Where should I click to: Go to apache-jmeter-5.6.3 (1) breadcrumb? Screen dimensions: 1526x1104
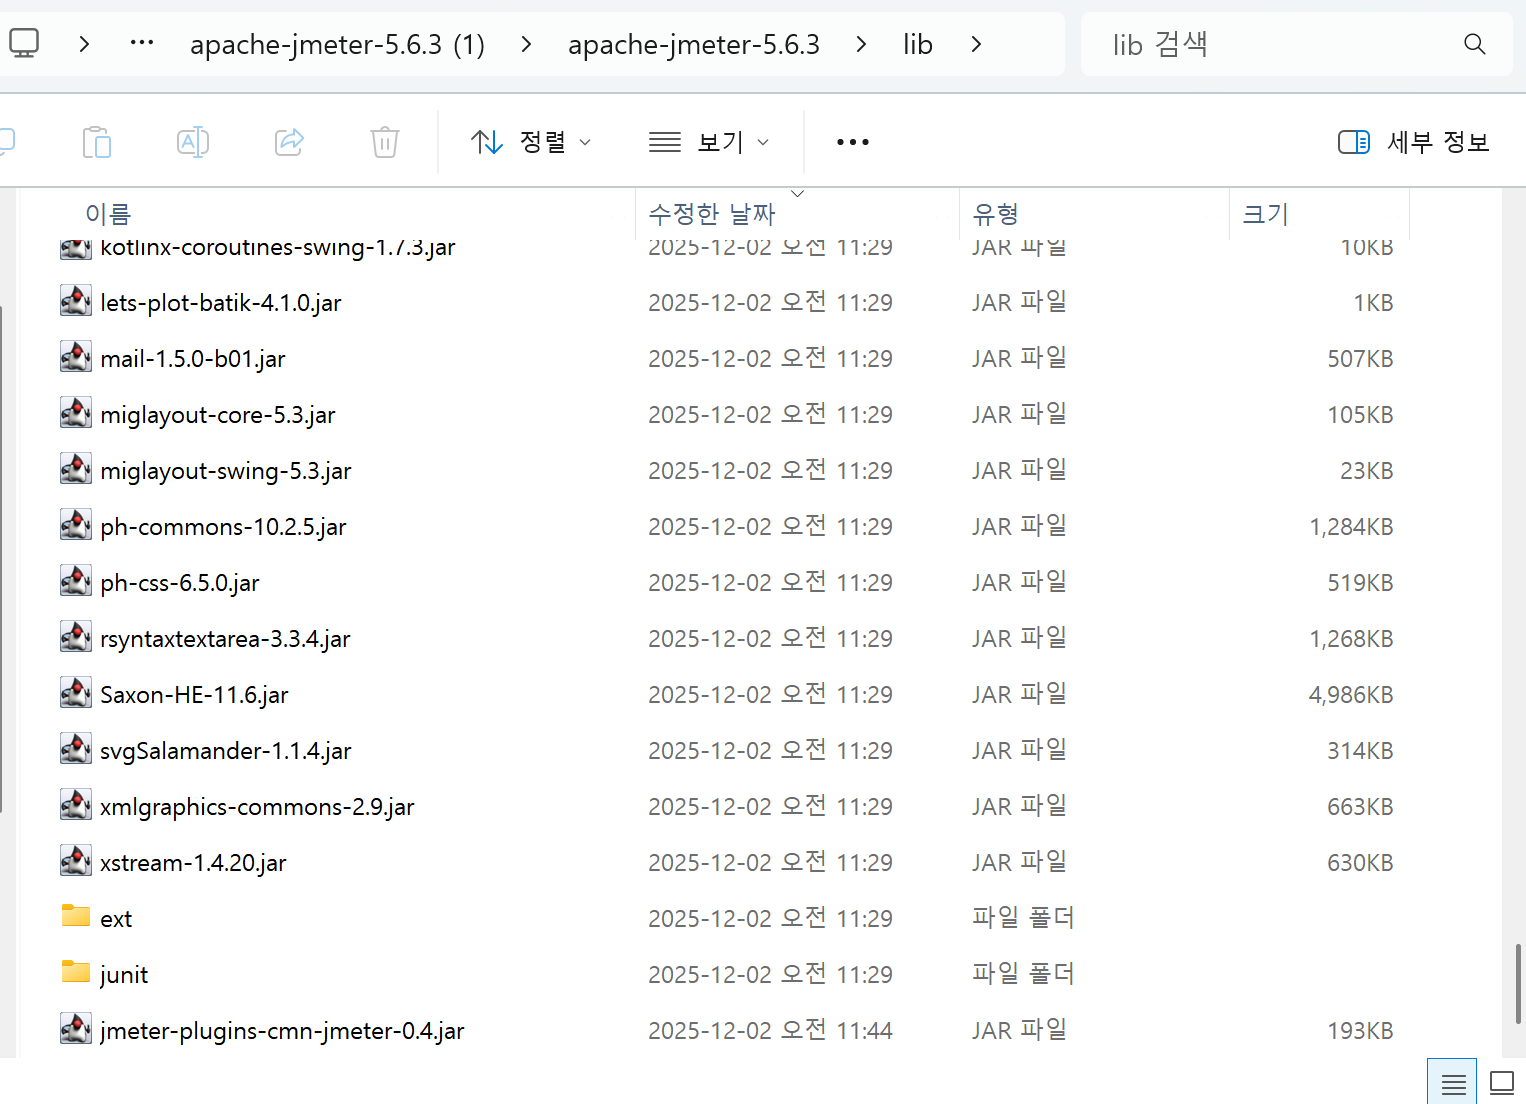click(337, 44)
